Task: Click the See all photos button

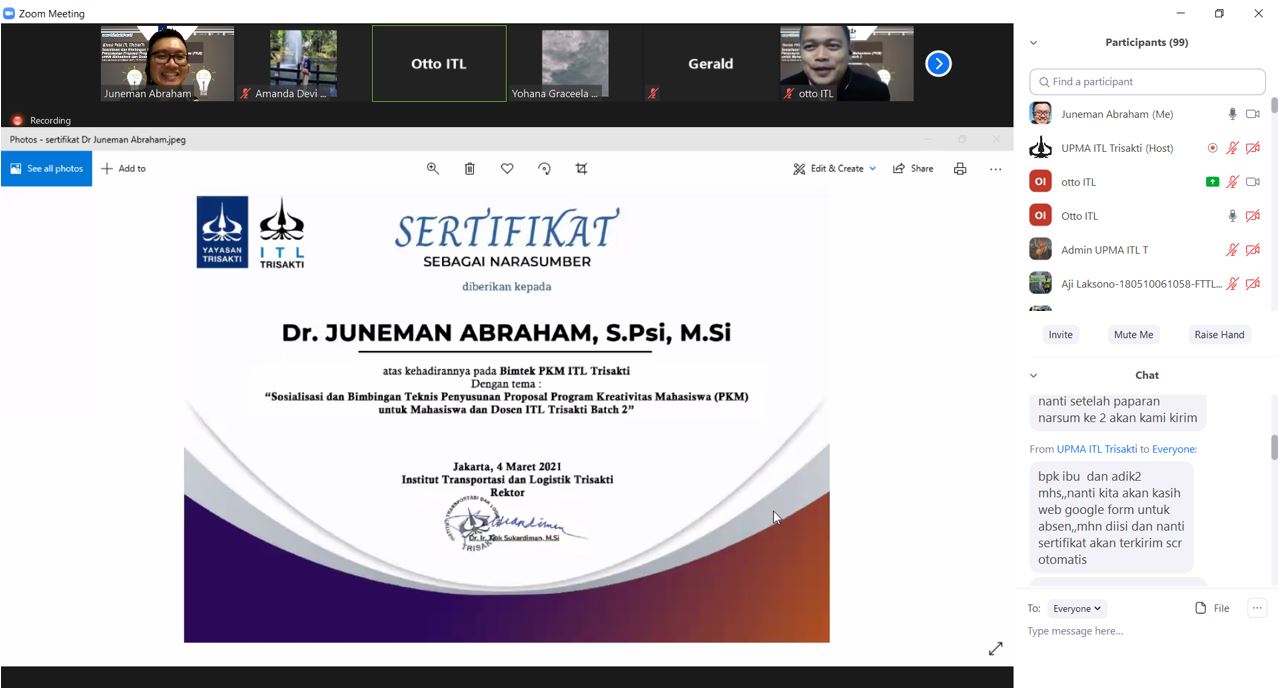Action: click(46, 169)
